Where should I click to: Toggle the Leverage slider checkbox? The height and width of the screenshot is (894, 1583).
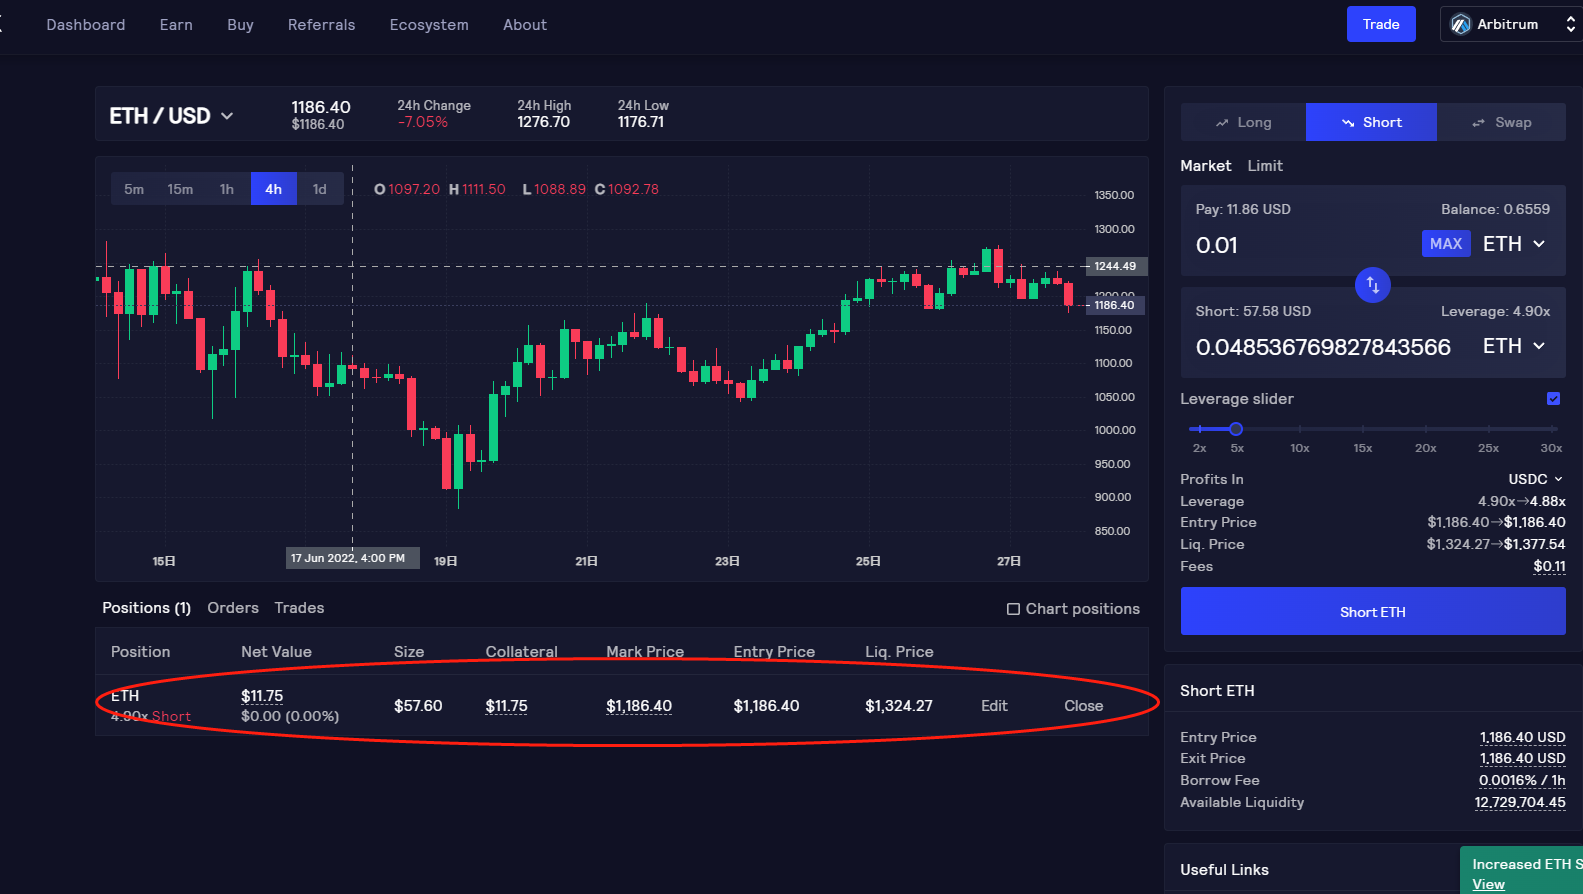pos(1553,398)
